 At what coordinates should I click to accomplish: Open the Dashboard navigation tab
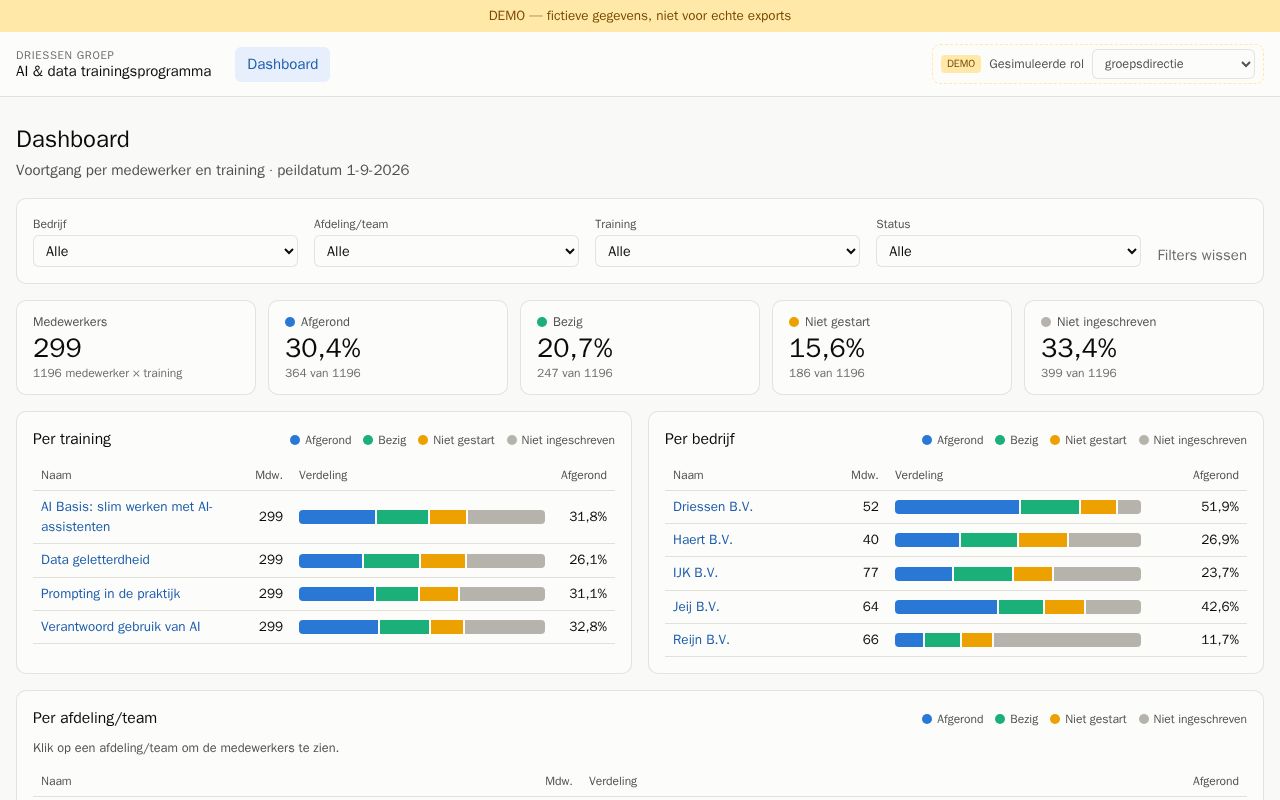[282, 64]
